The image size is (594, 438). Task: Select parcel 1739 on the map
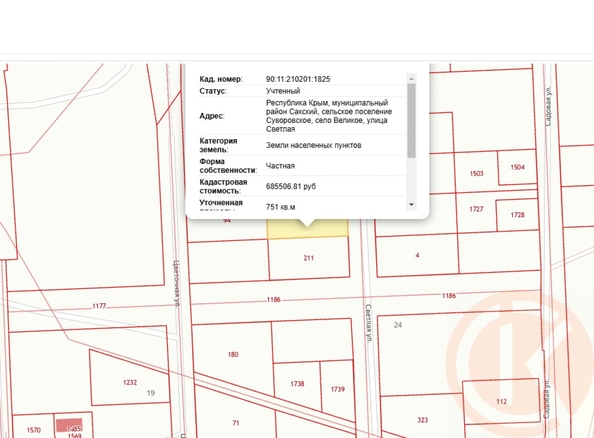click(x=337, y=389)
